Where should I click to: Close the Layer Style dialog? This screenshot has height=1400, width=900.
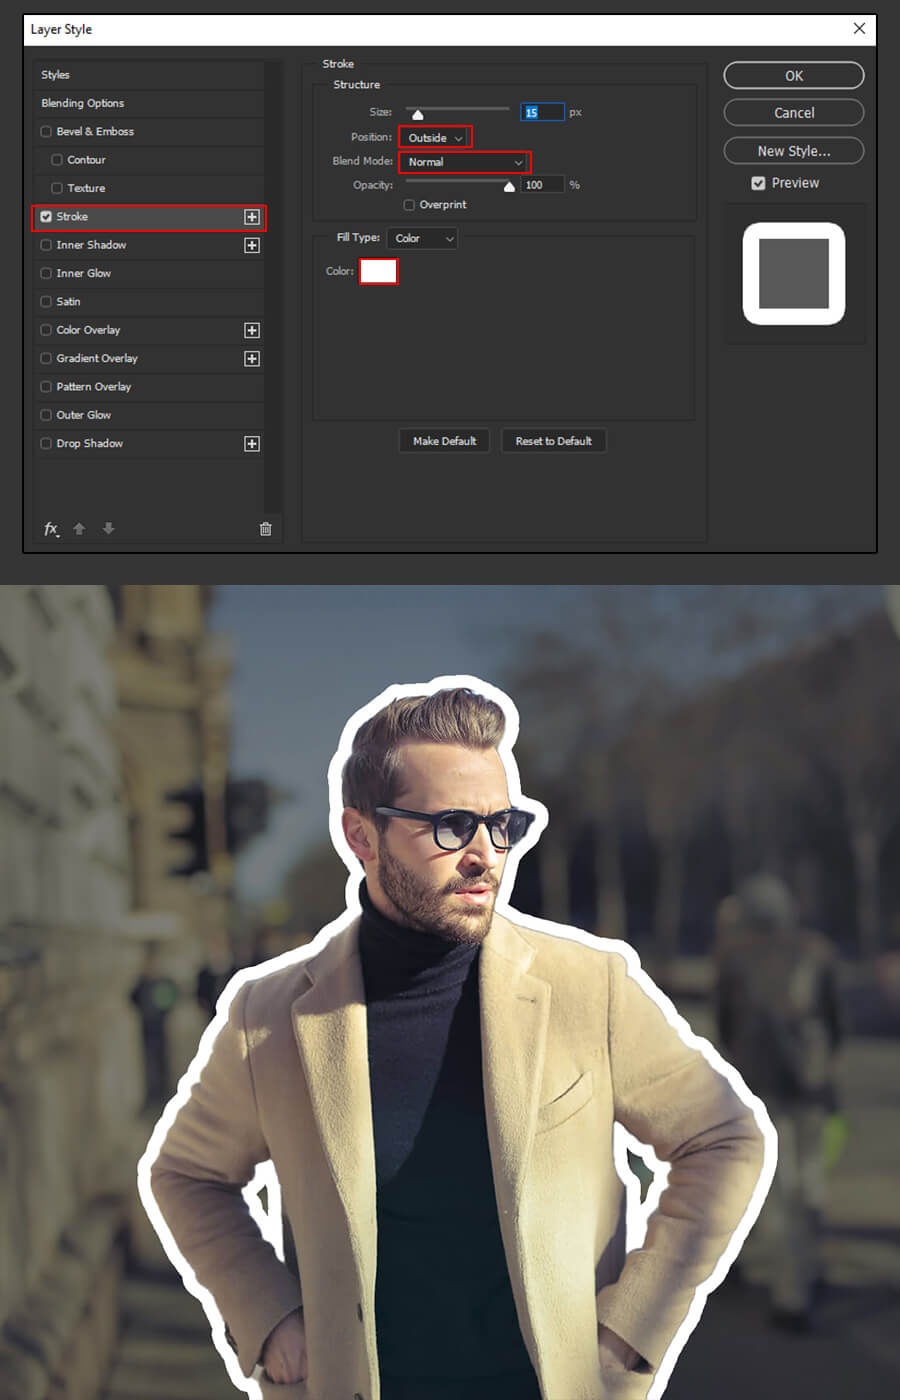[x=859, y=29]
